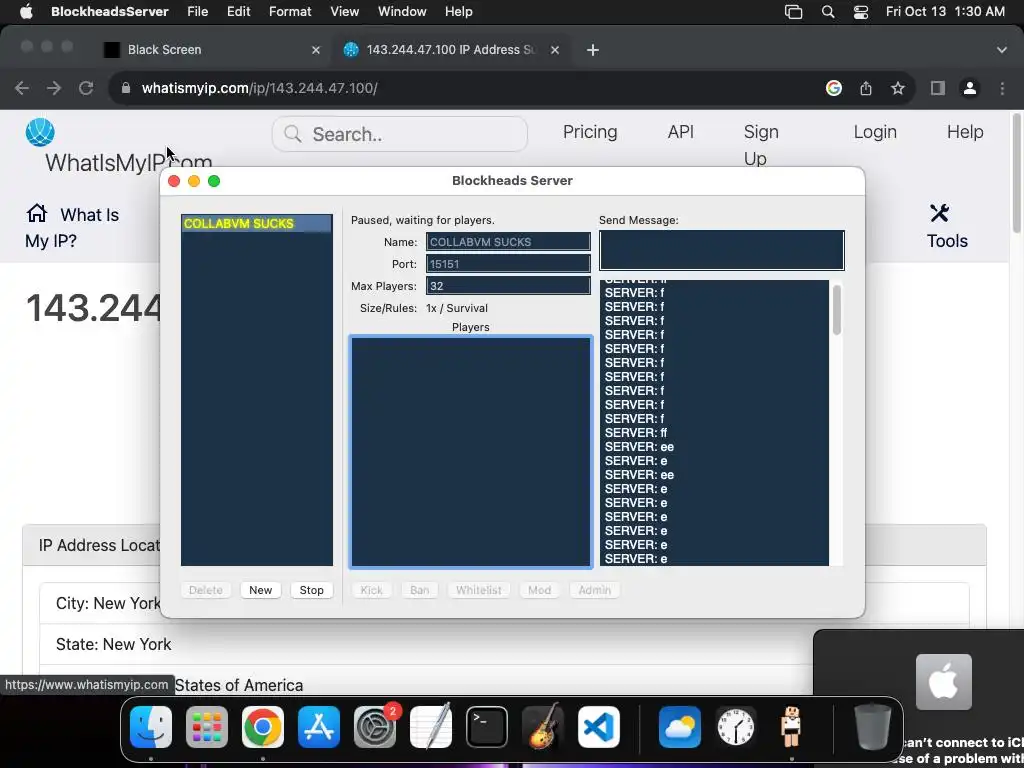Click the "State: New York" row
This screenshot has height=768, width=1024.
(x=504, y=645)
